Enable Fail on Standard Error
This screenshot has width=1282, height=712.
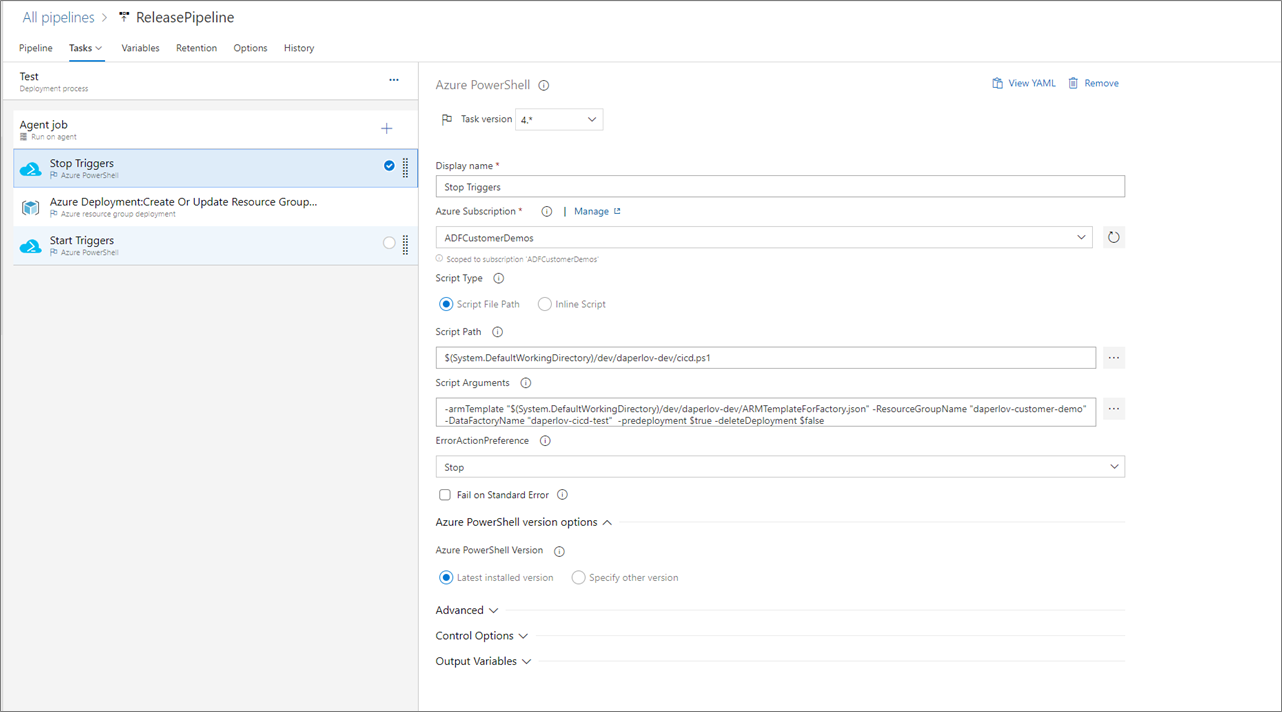point(444,494)
